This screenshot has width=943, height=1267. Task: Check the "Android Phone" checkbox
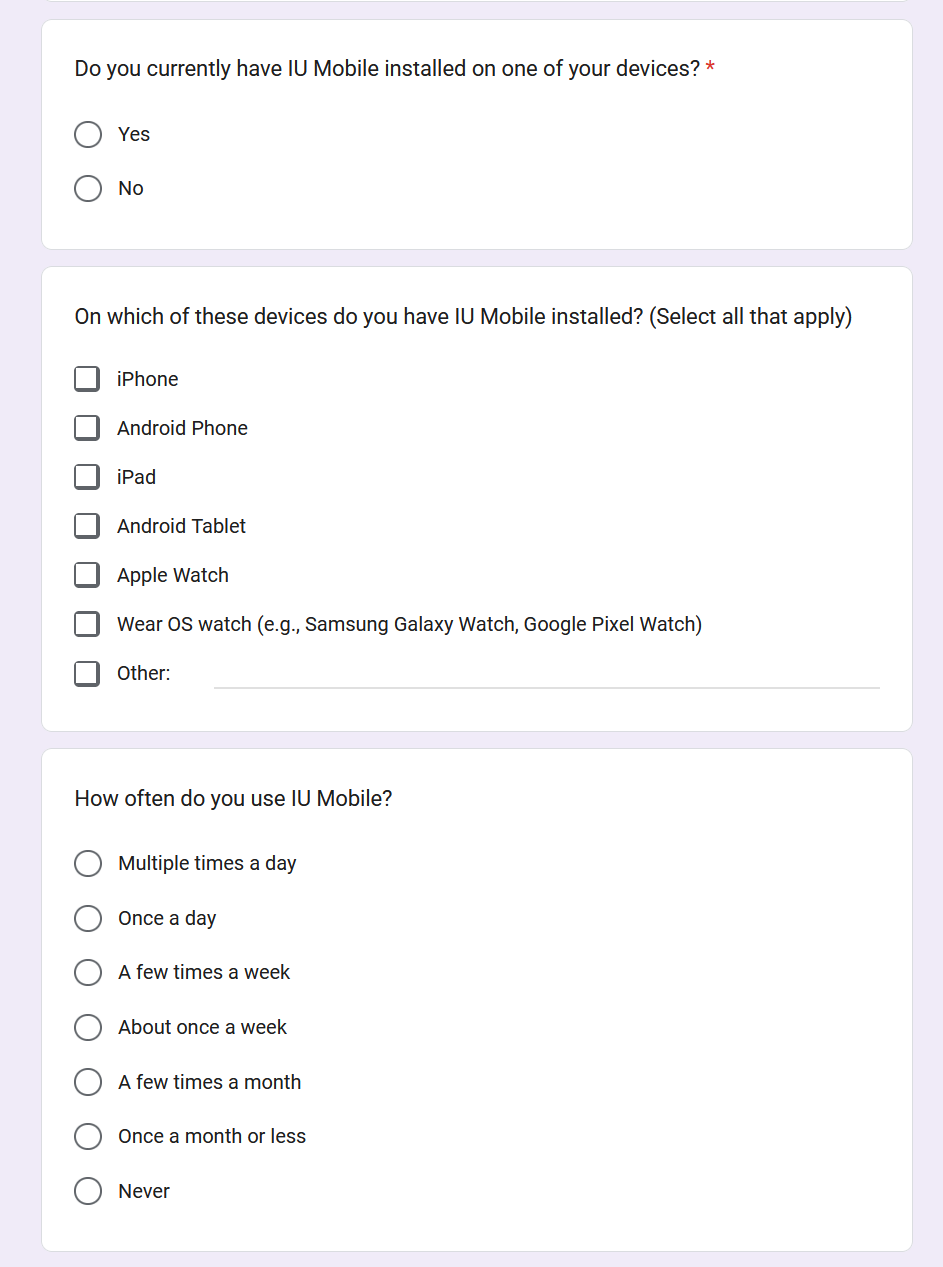(87, 428)
